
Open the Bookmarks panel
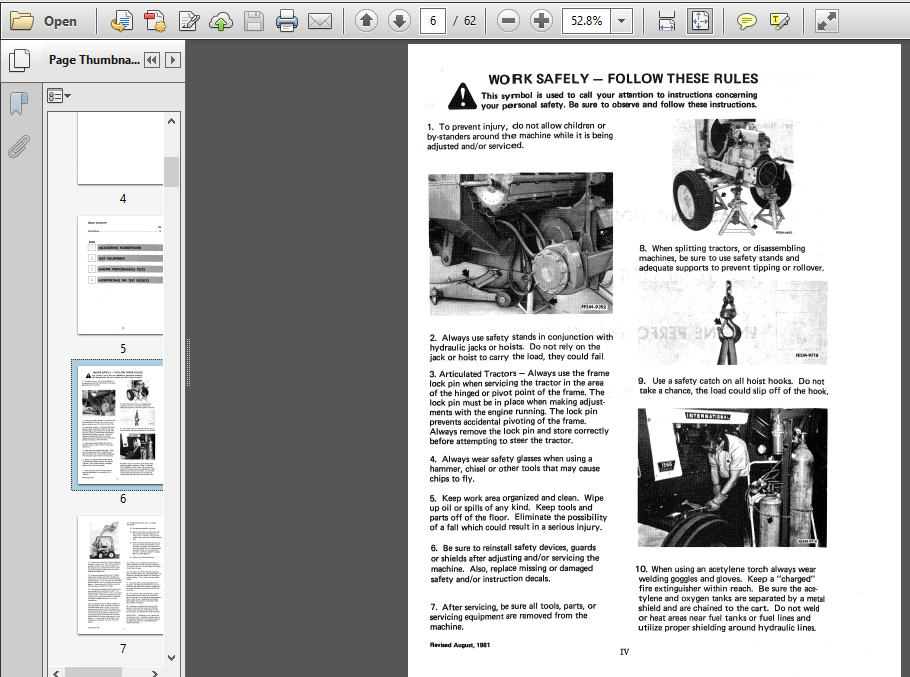tap(19, 104)
